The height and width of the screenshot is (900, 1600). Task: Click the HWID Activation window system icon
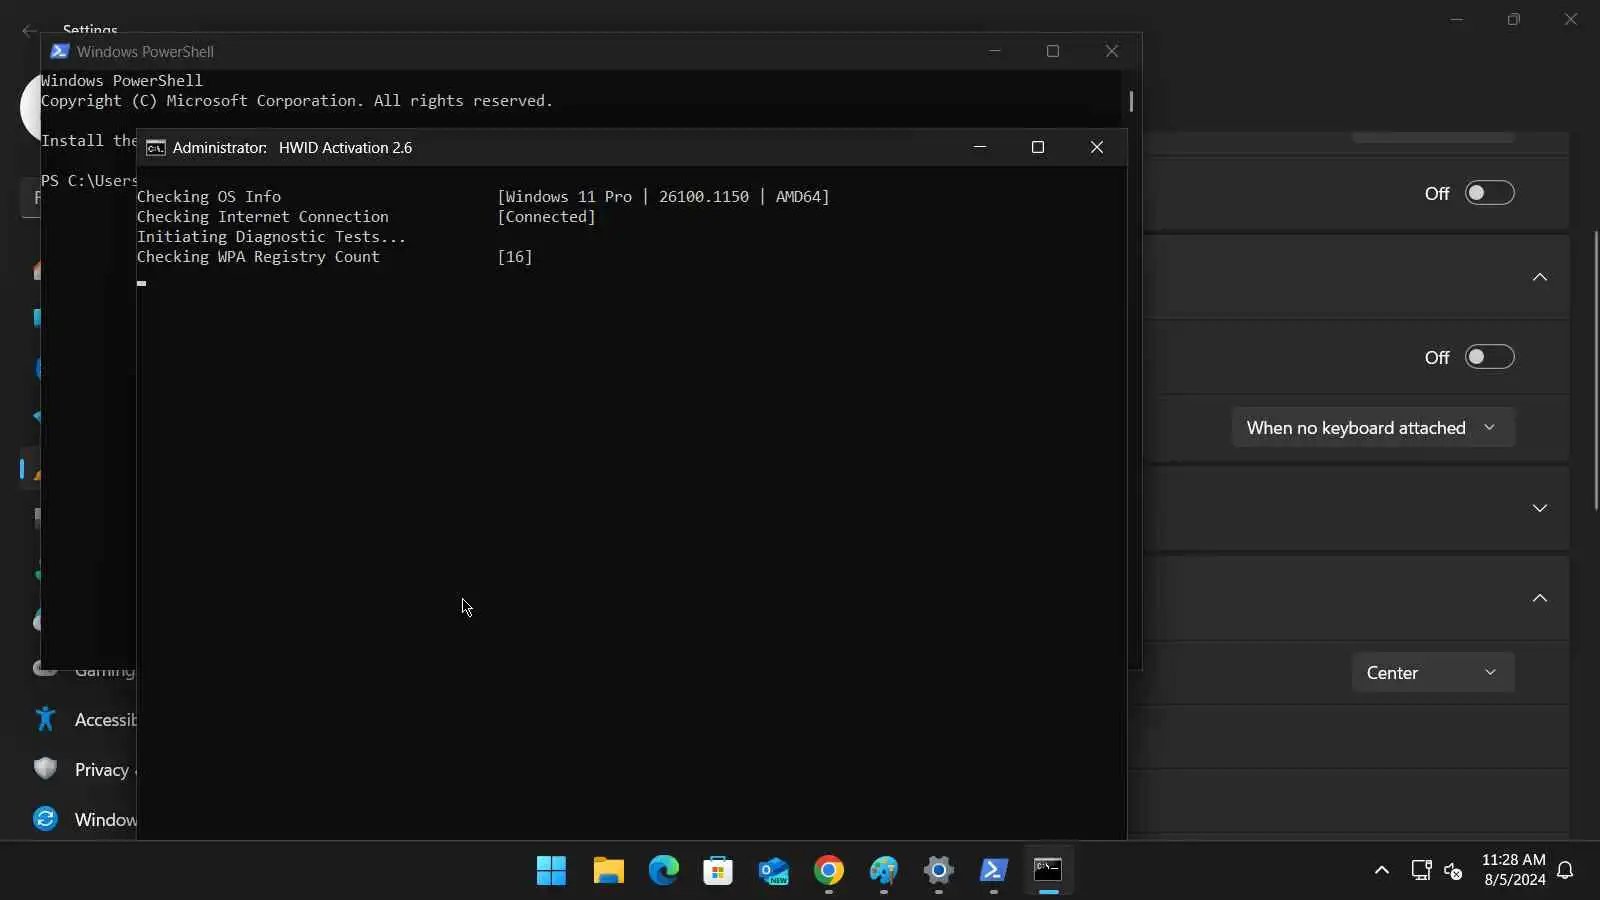point(156,148)
